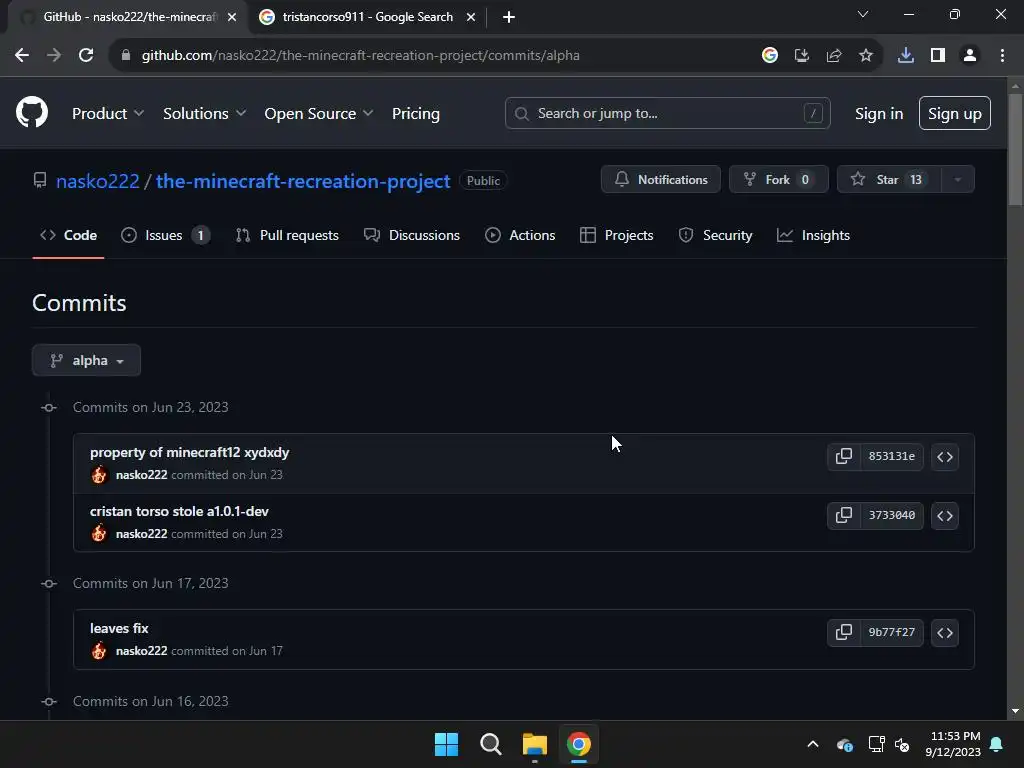Click the GitHub logo icon
Screen dimensions: 1024x768
[x=32, y=112]
